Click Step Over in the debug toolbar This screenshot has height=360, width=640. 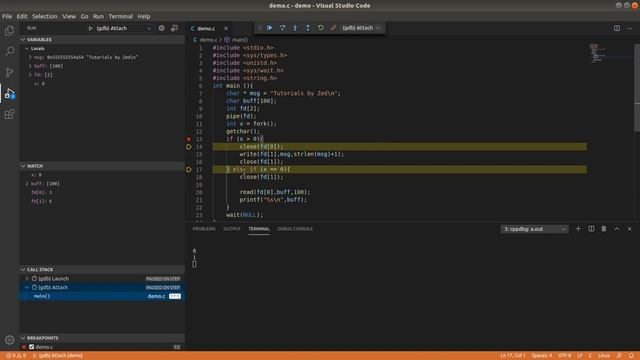tap(282, 28)
